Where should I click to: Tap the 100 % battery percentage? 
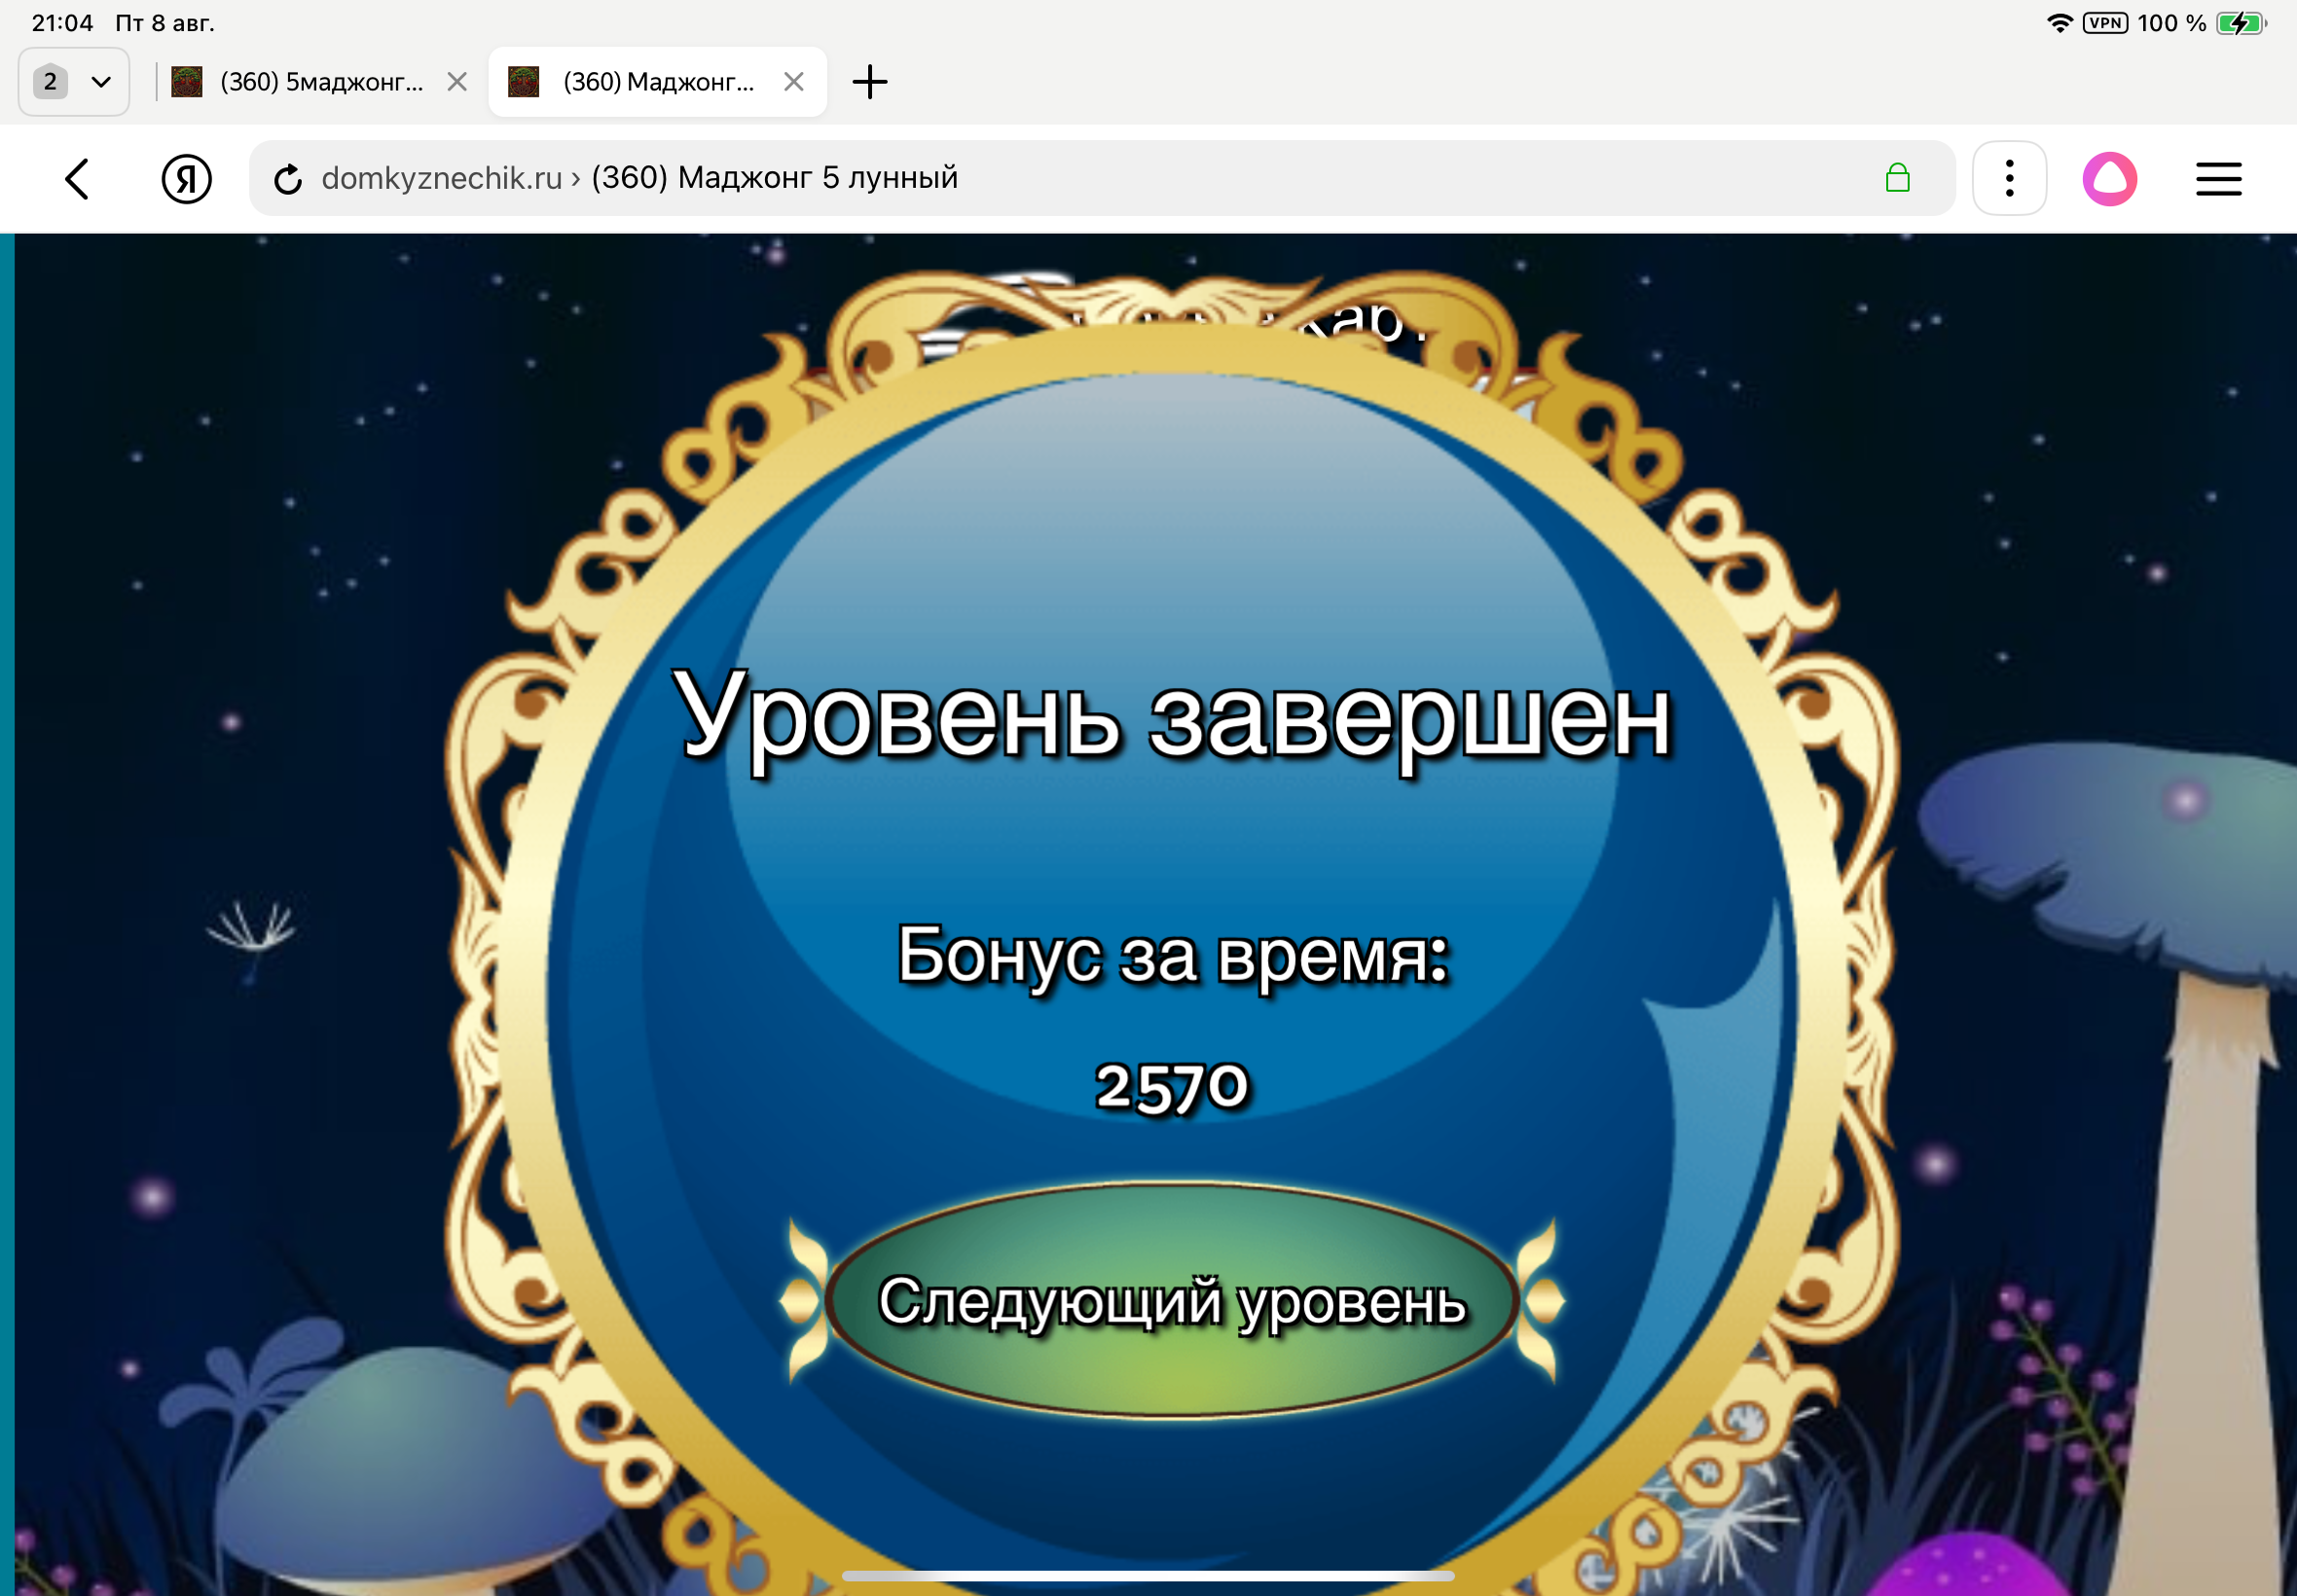(2172, 22)
